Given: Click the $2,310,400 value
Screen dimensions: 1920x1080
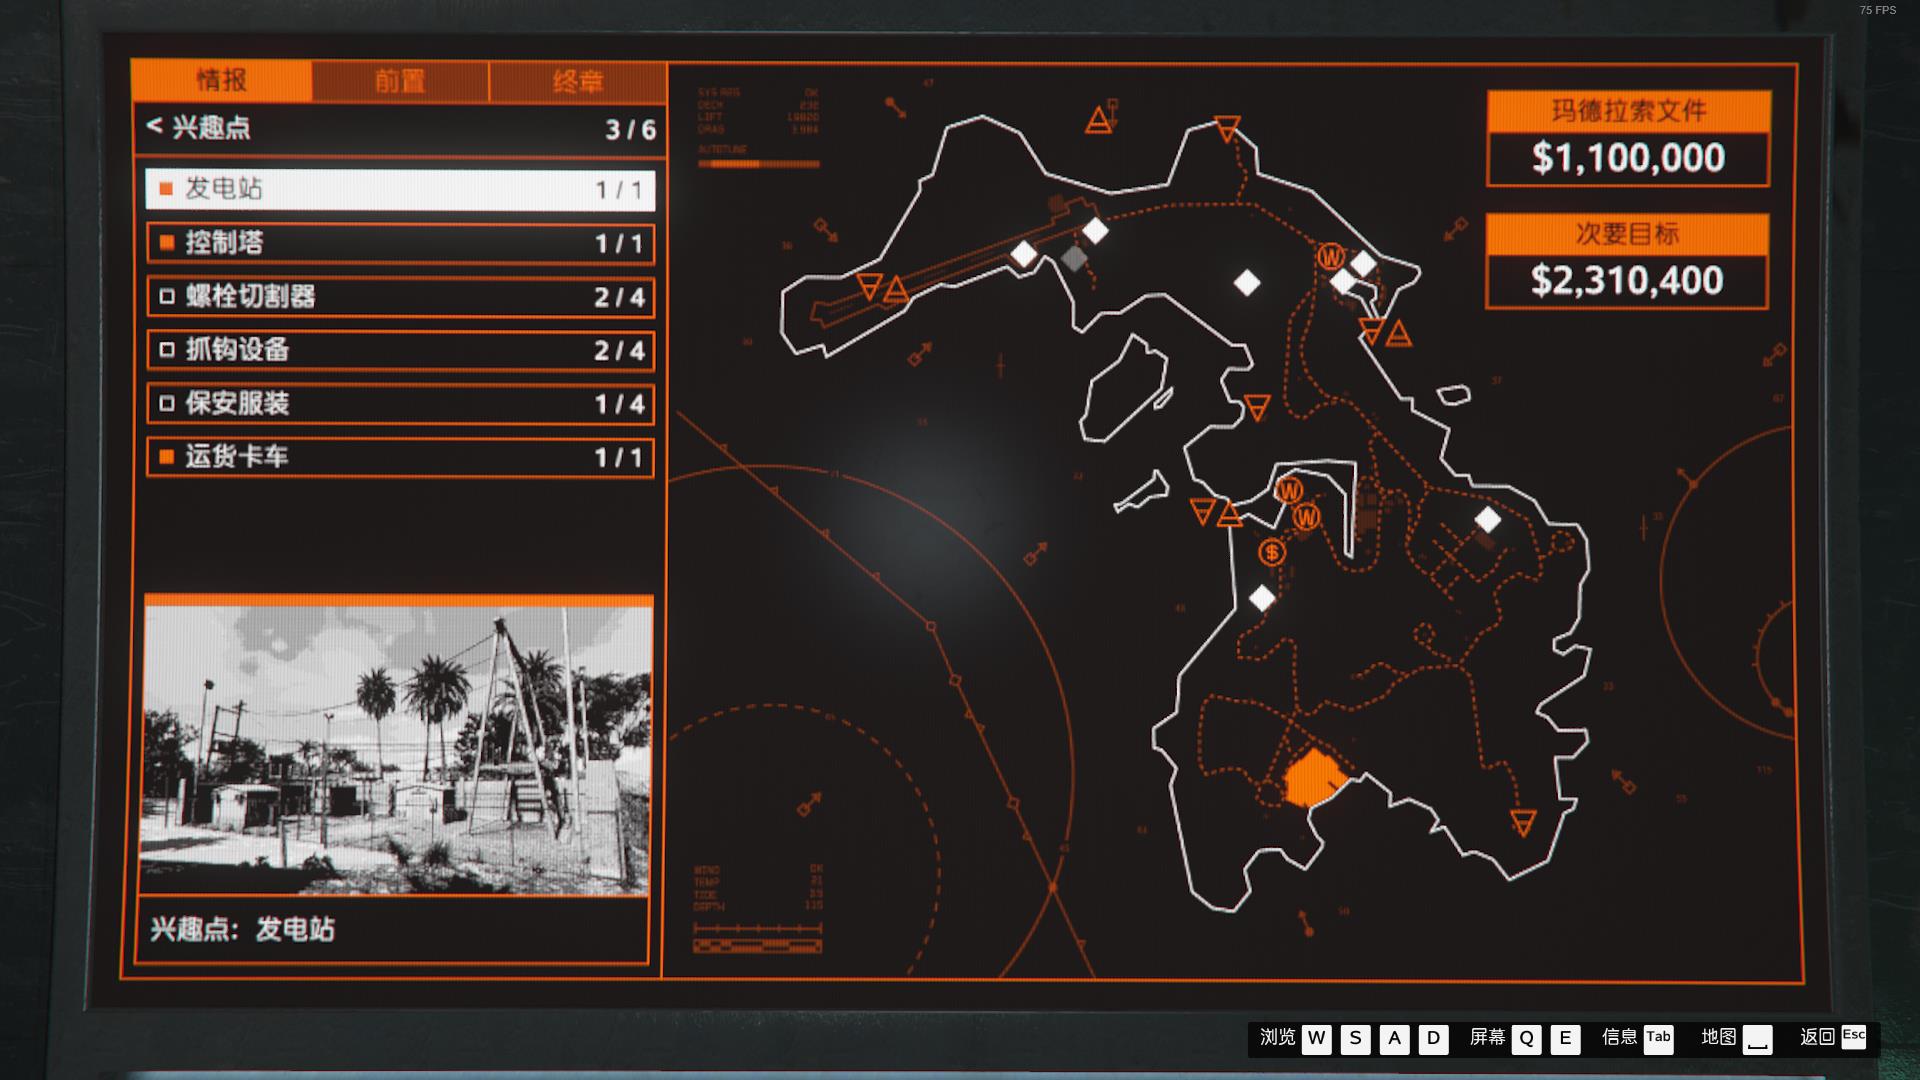Looking at the screenshot, I should (x=1627, y=281).
